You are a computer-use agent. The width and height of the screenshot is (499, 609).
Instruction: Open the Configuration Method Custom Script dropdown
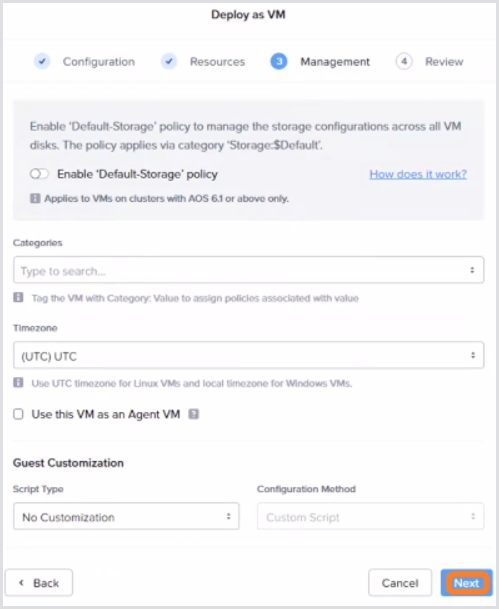click(370, 516)
